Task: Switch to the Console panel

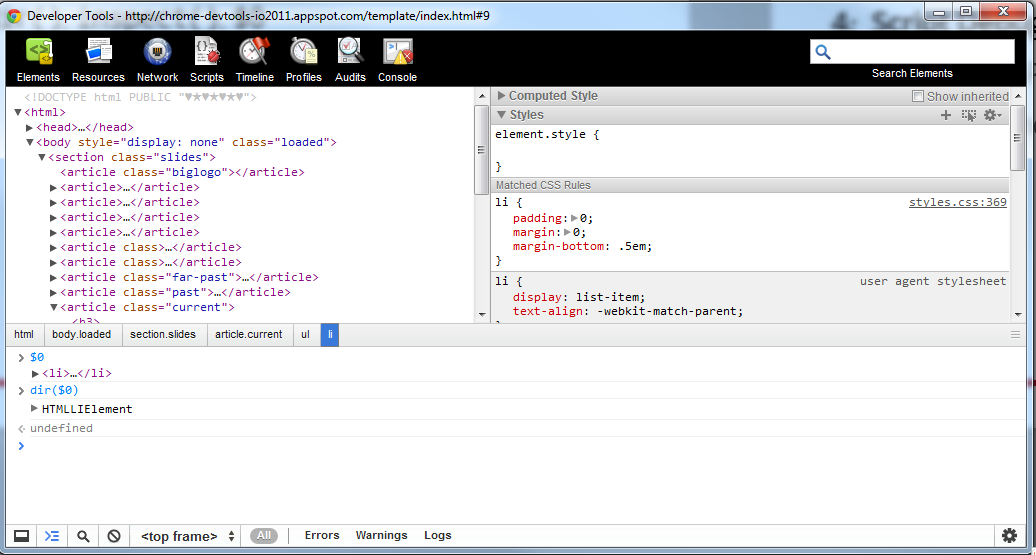Action: tap(397, 60)
